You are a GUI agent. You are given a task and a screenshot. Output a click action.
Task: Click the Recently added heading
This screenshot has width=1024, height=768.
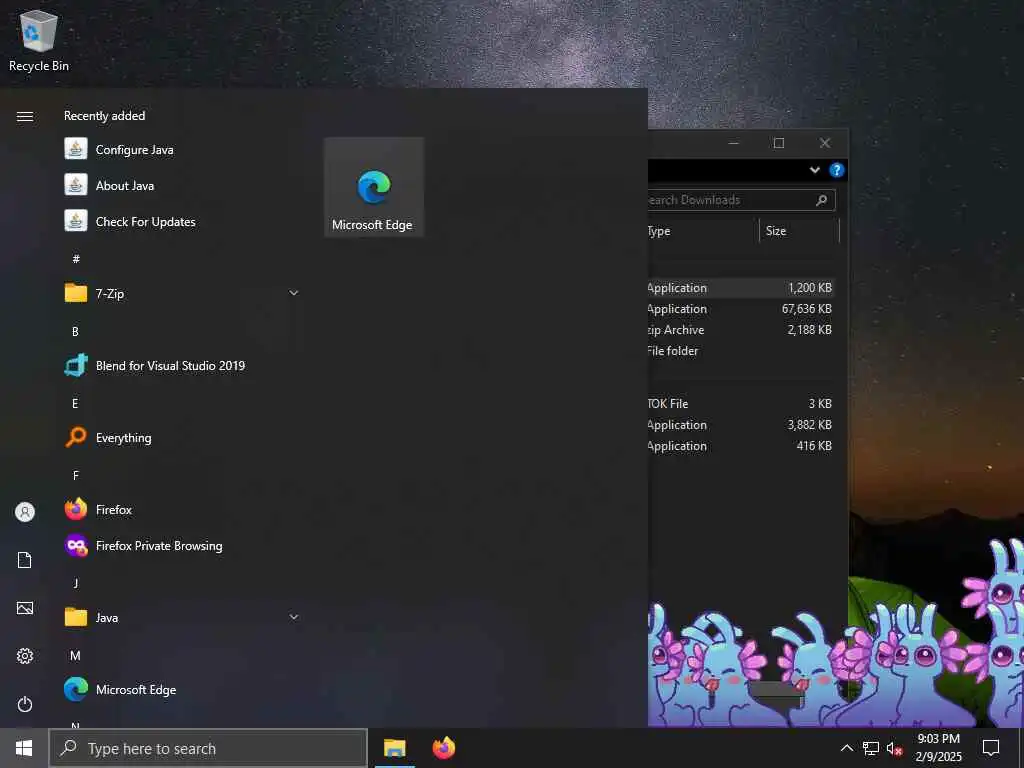click(104, 116)
